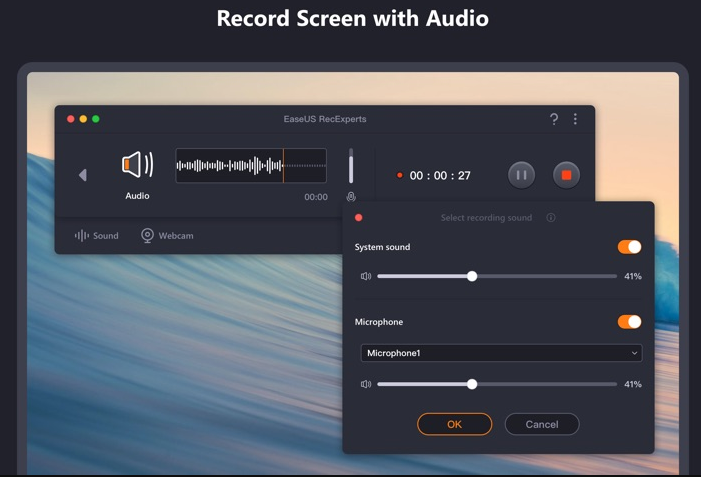Click the speaker icon beside Microphone slider
The width and height of the screenshot is (701, 477).
click(366, 384)
